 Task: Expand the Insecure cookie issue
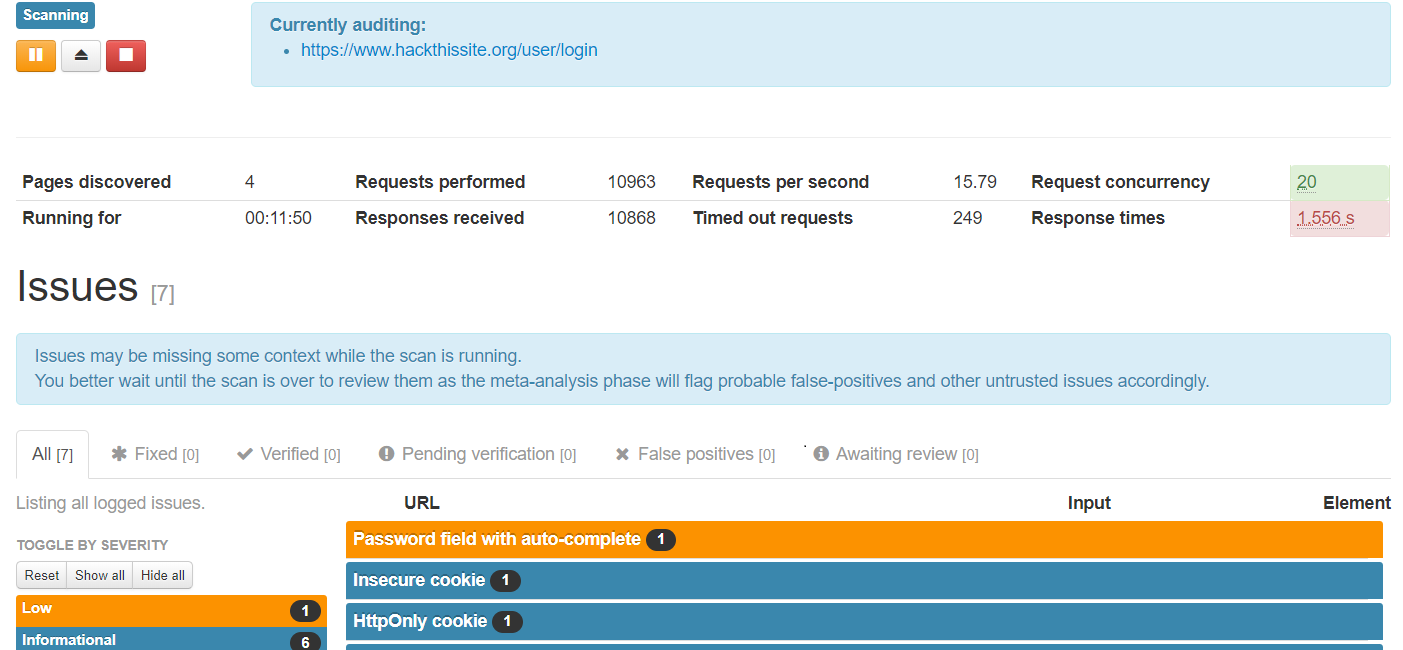click(419, 580)
